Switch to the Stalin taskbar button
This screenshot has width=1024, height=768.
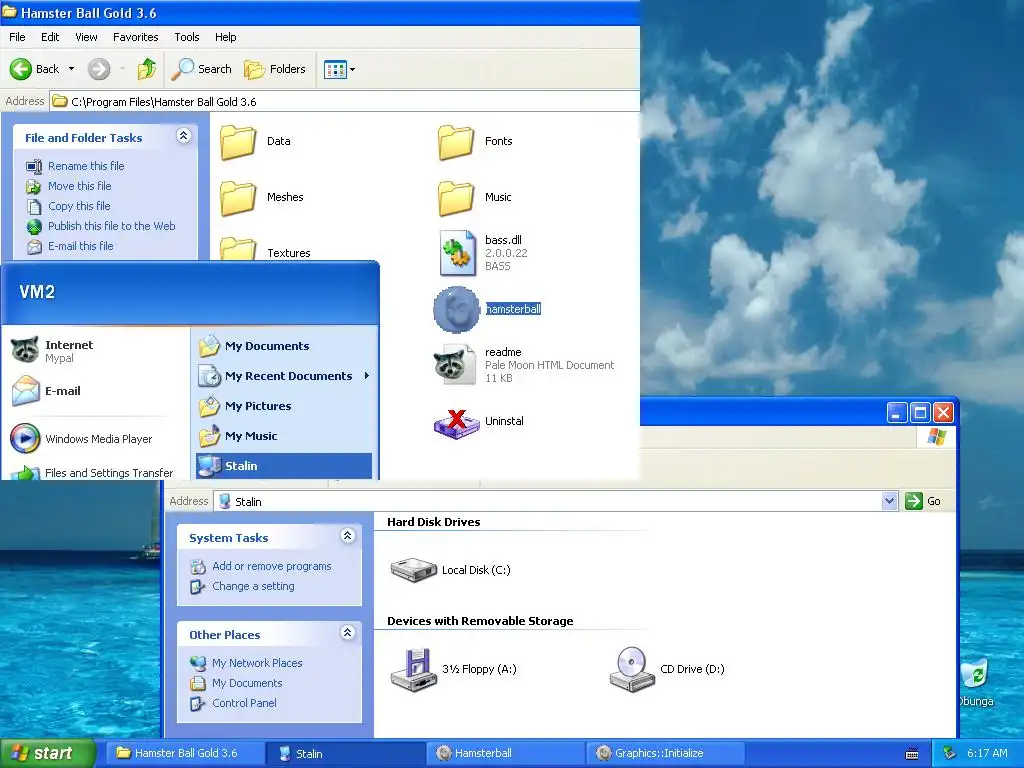click(347, 753)
